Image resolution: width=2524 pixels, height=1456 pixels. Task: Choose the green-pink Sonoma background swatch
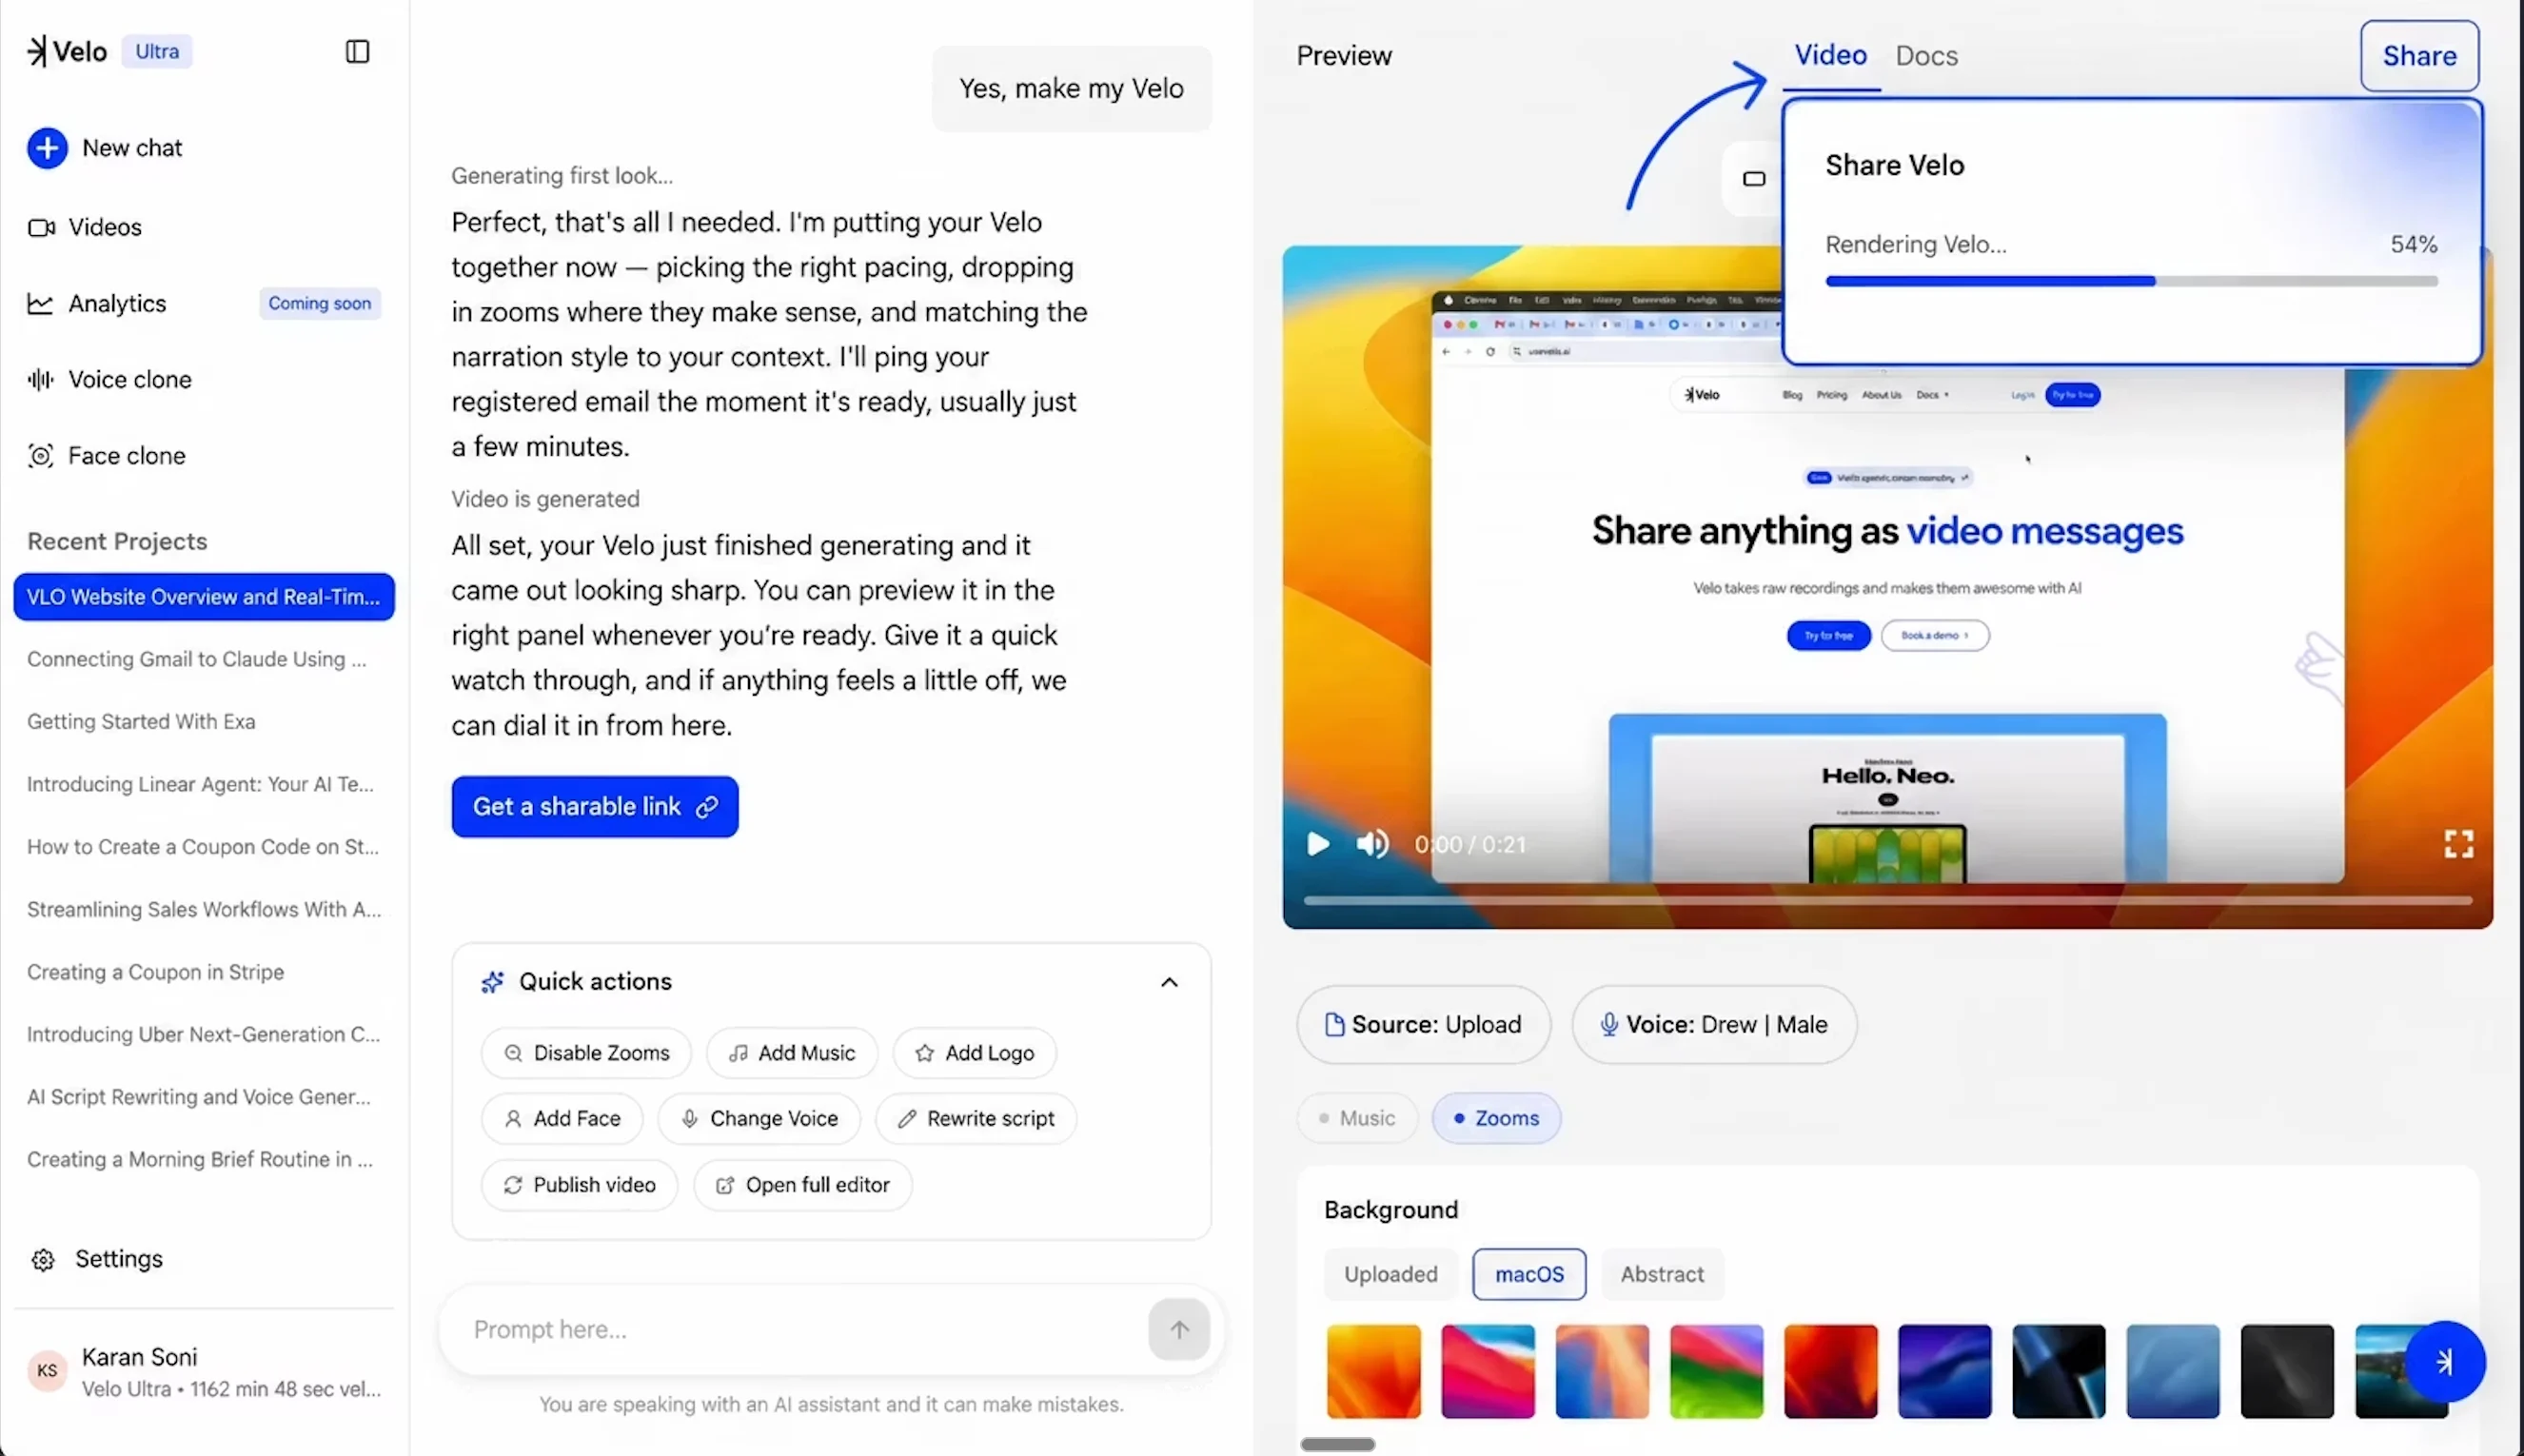tap(1716, 1371)
